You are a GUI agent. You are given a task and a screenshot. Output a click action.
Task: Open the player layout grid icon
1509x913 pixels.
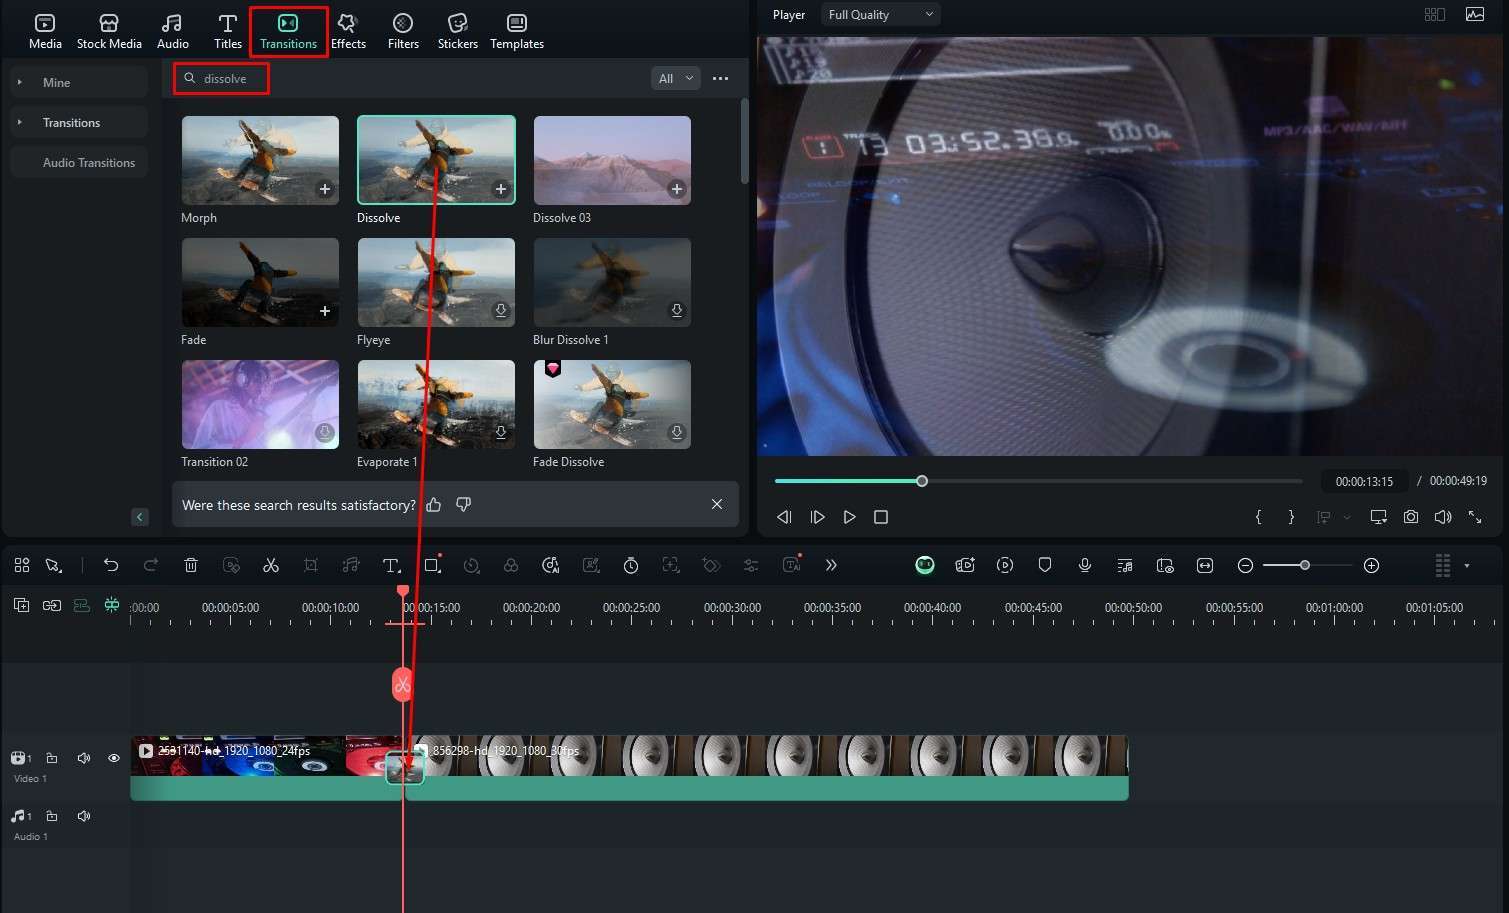pos(1434,14)
